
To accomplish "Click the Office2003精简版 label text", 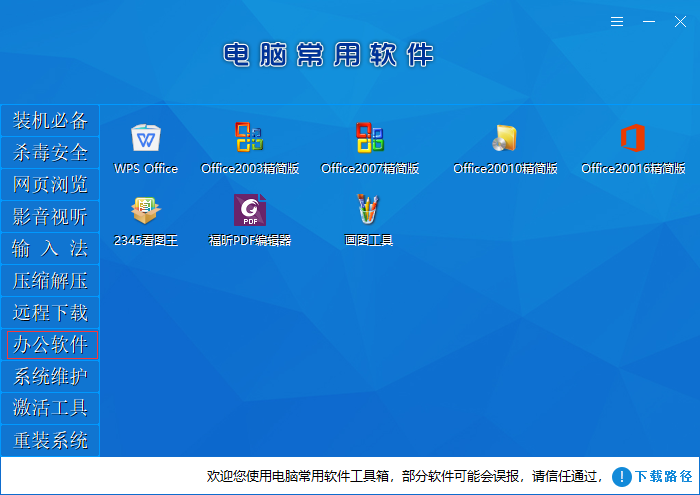I will (250, 168).
